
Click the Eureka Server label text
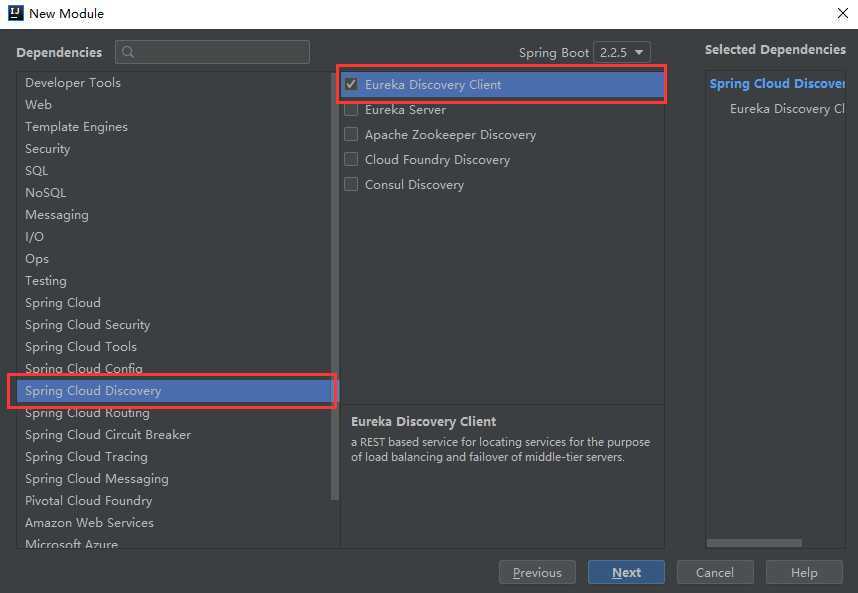point(405,109)
